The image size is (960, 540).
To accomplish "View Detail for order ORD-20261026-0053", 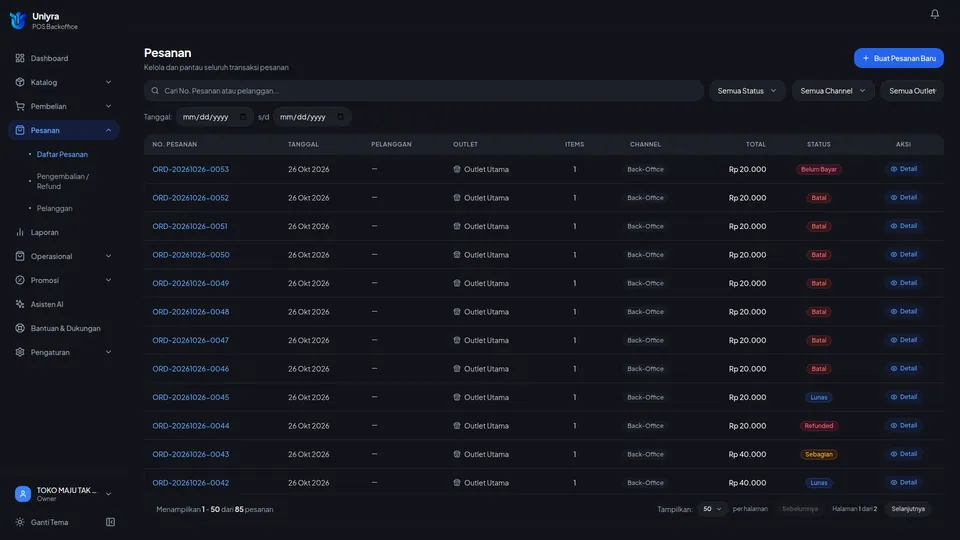I will coord(904,169).
